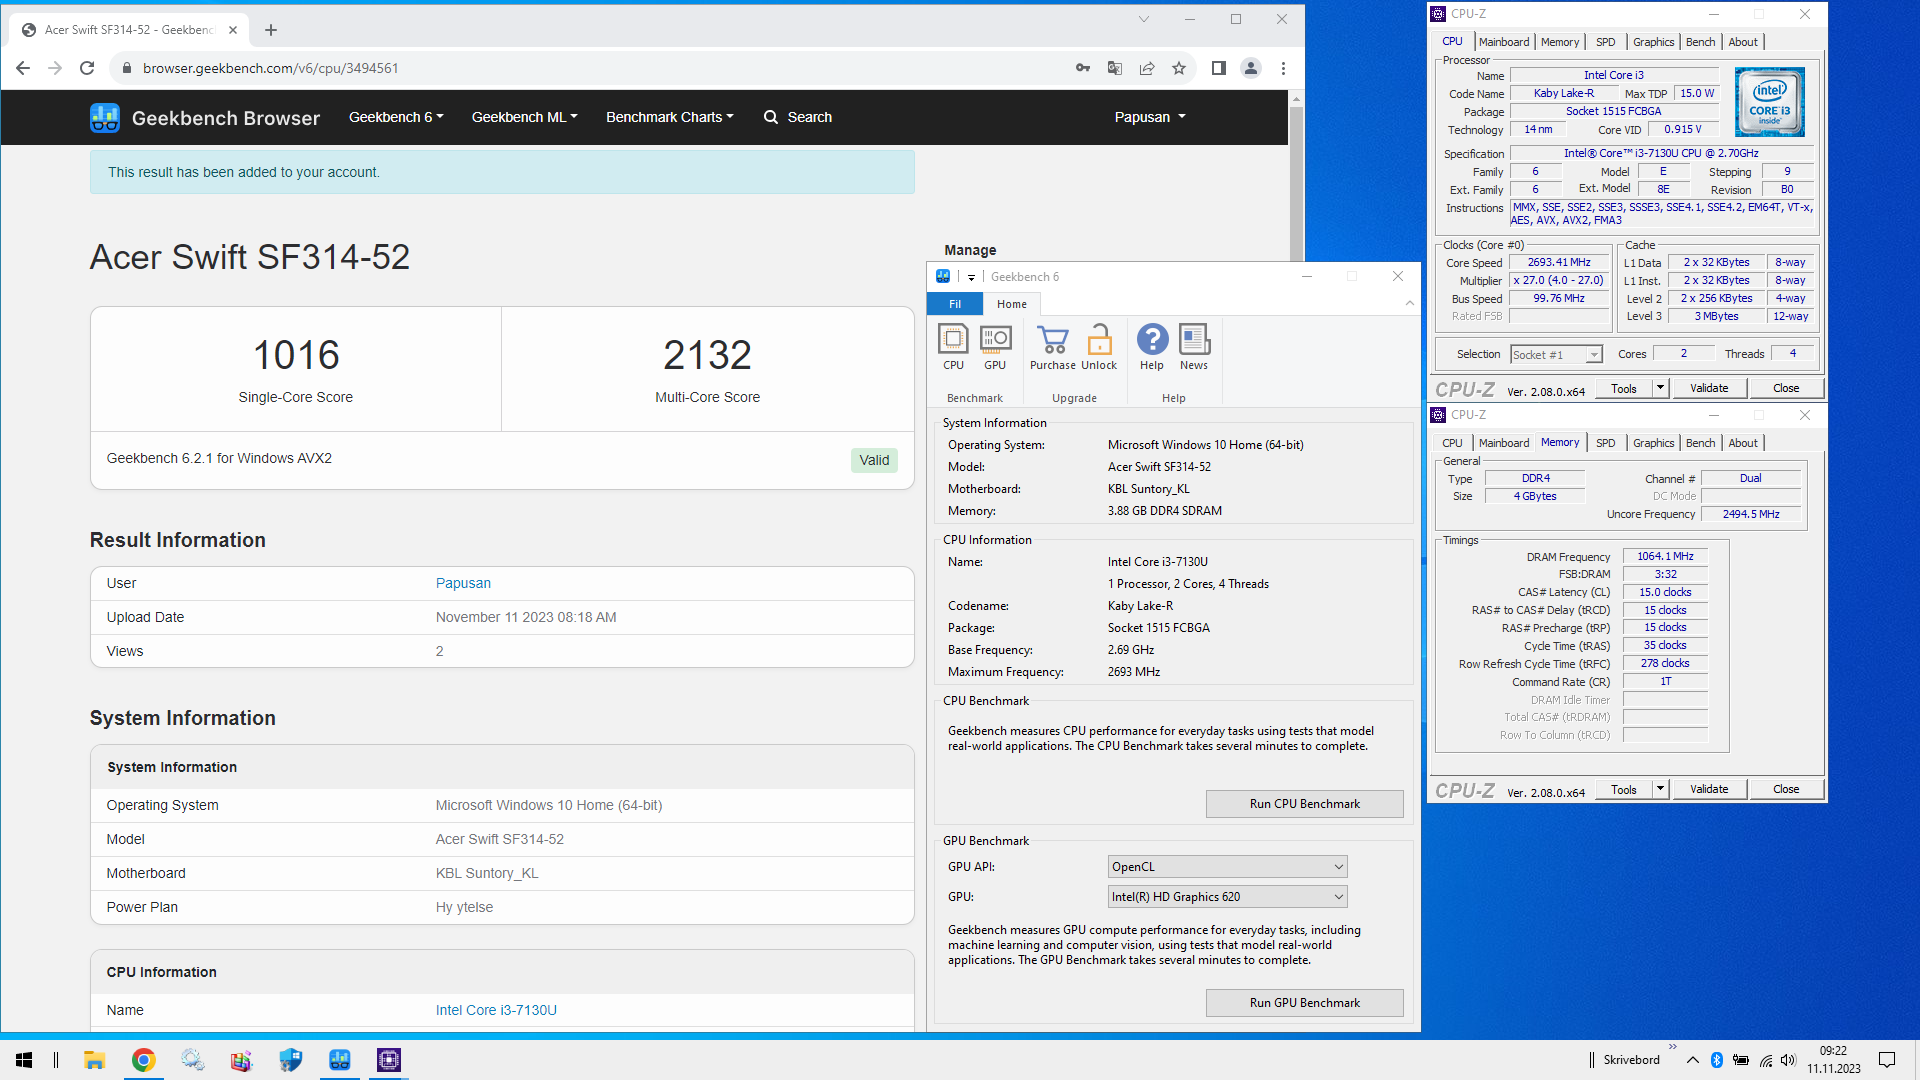Click the Valid badge on the result
Viewport: 1920px width, 1080px height.
tap(874, 460)
